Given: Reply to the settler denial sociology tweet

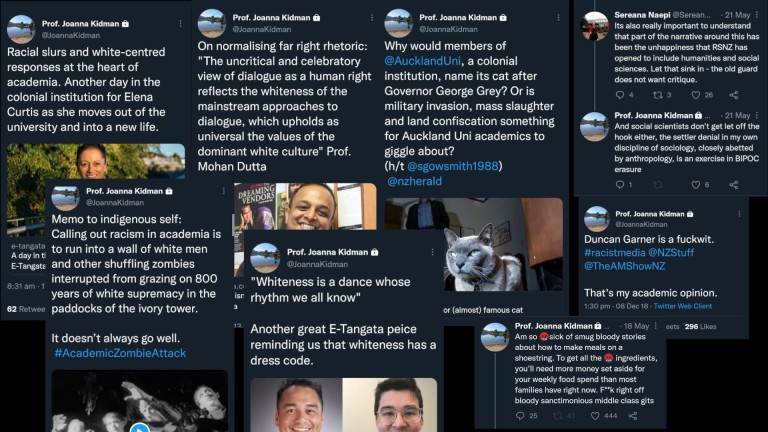Looking at the screenshot, I should point(620,185).
